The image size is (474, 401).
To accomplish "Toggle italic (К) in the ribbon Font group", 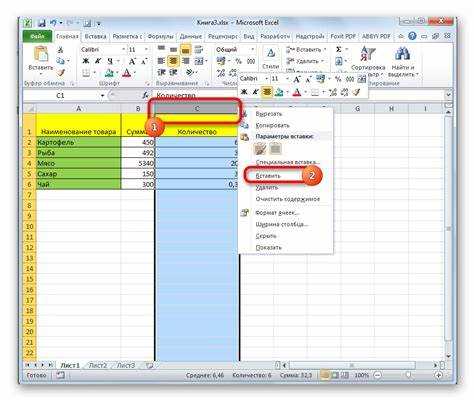I will click(x=98, y=61).
